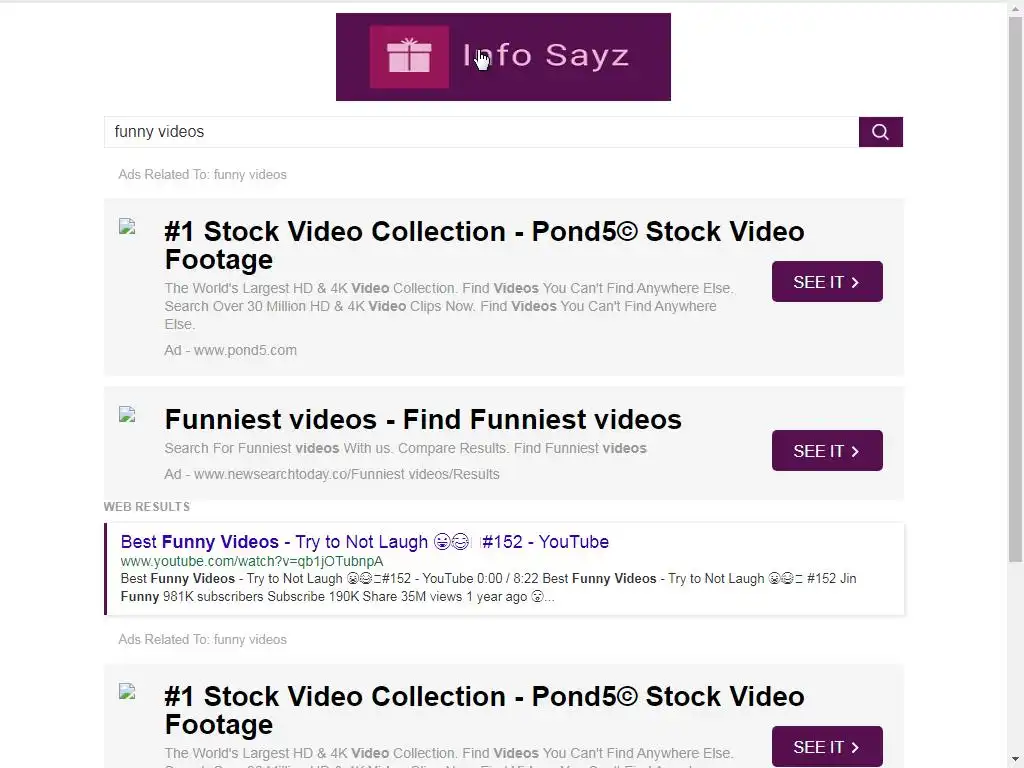Viewport: 1024px width, 768px height.
Task: Click inside the funny videos search field
Action: 480,132
